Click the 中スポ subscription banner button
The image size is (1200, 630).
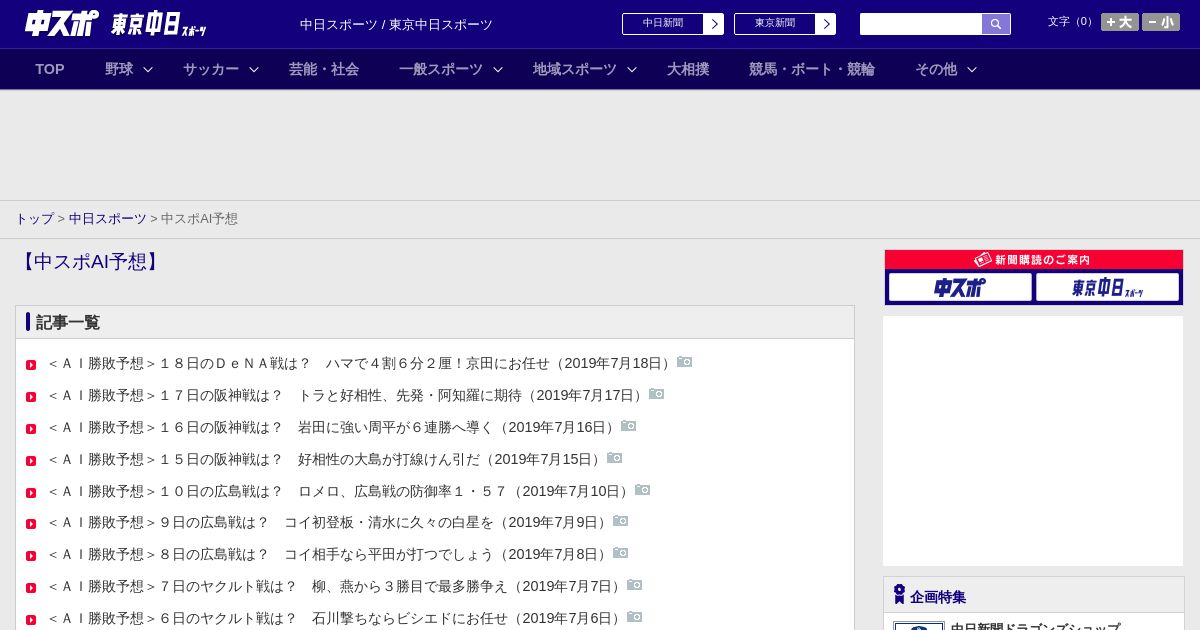coord(960,287)
